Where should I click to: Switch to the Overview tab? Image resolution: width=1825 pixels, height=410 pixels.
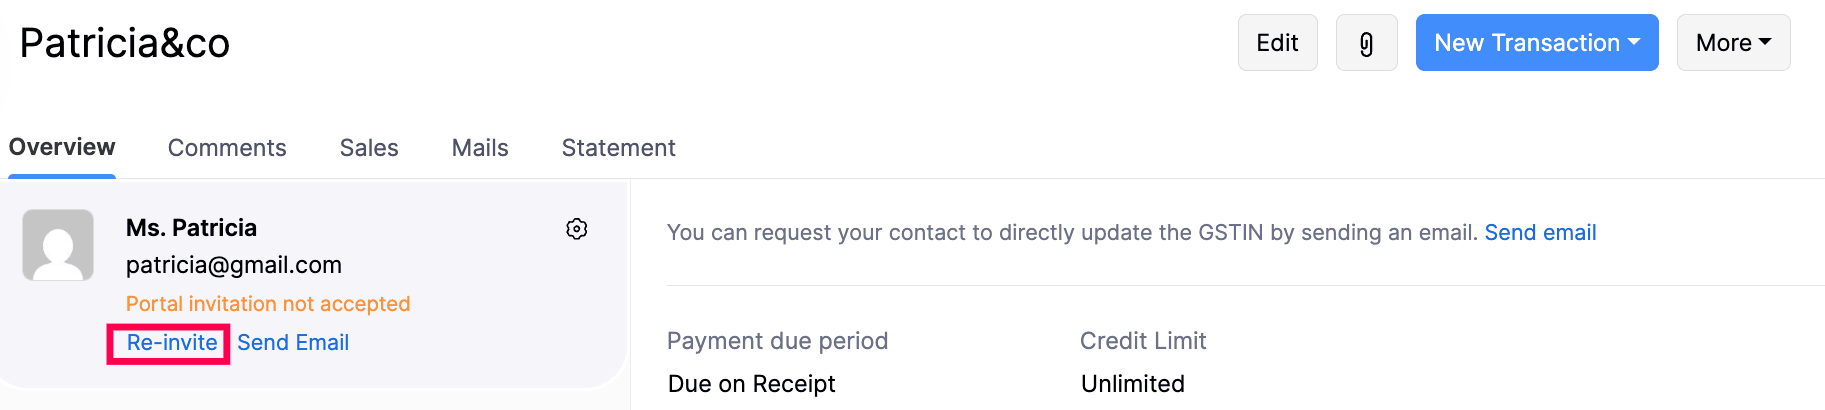tap(62, 148)
